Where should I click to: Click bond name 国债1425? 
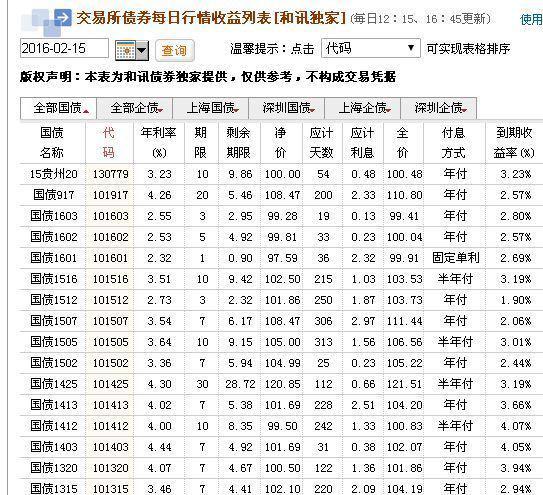[x=53, y=384]
